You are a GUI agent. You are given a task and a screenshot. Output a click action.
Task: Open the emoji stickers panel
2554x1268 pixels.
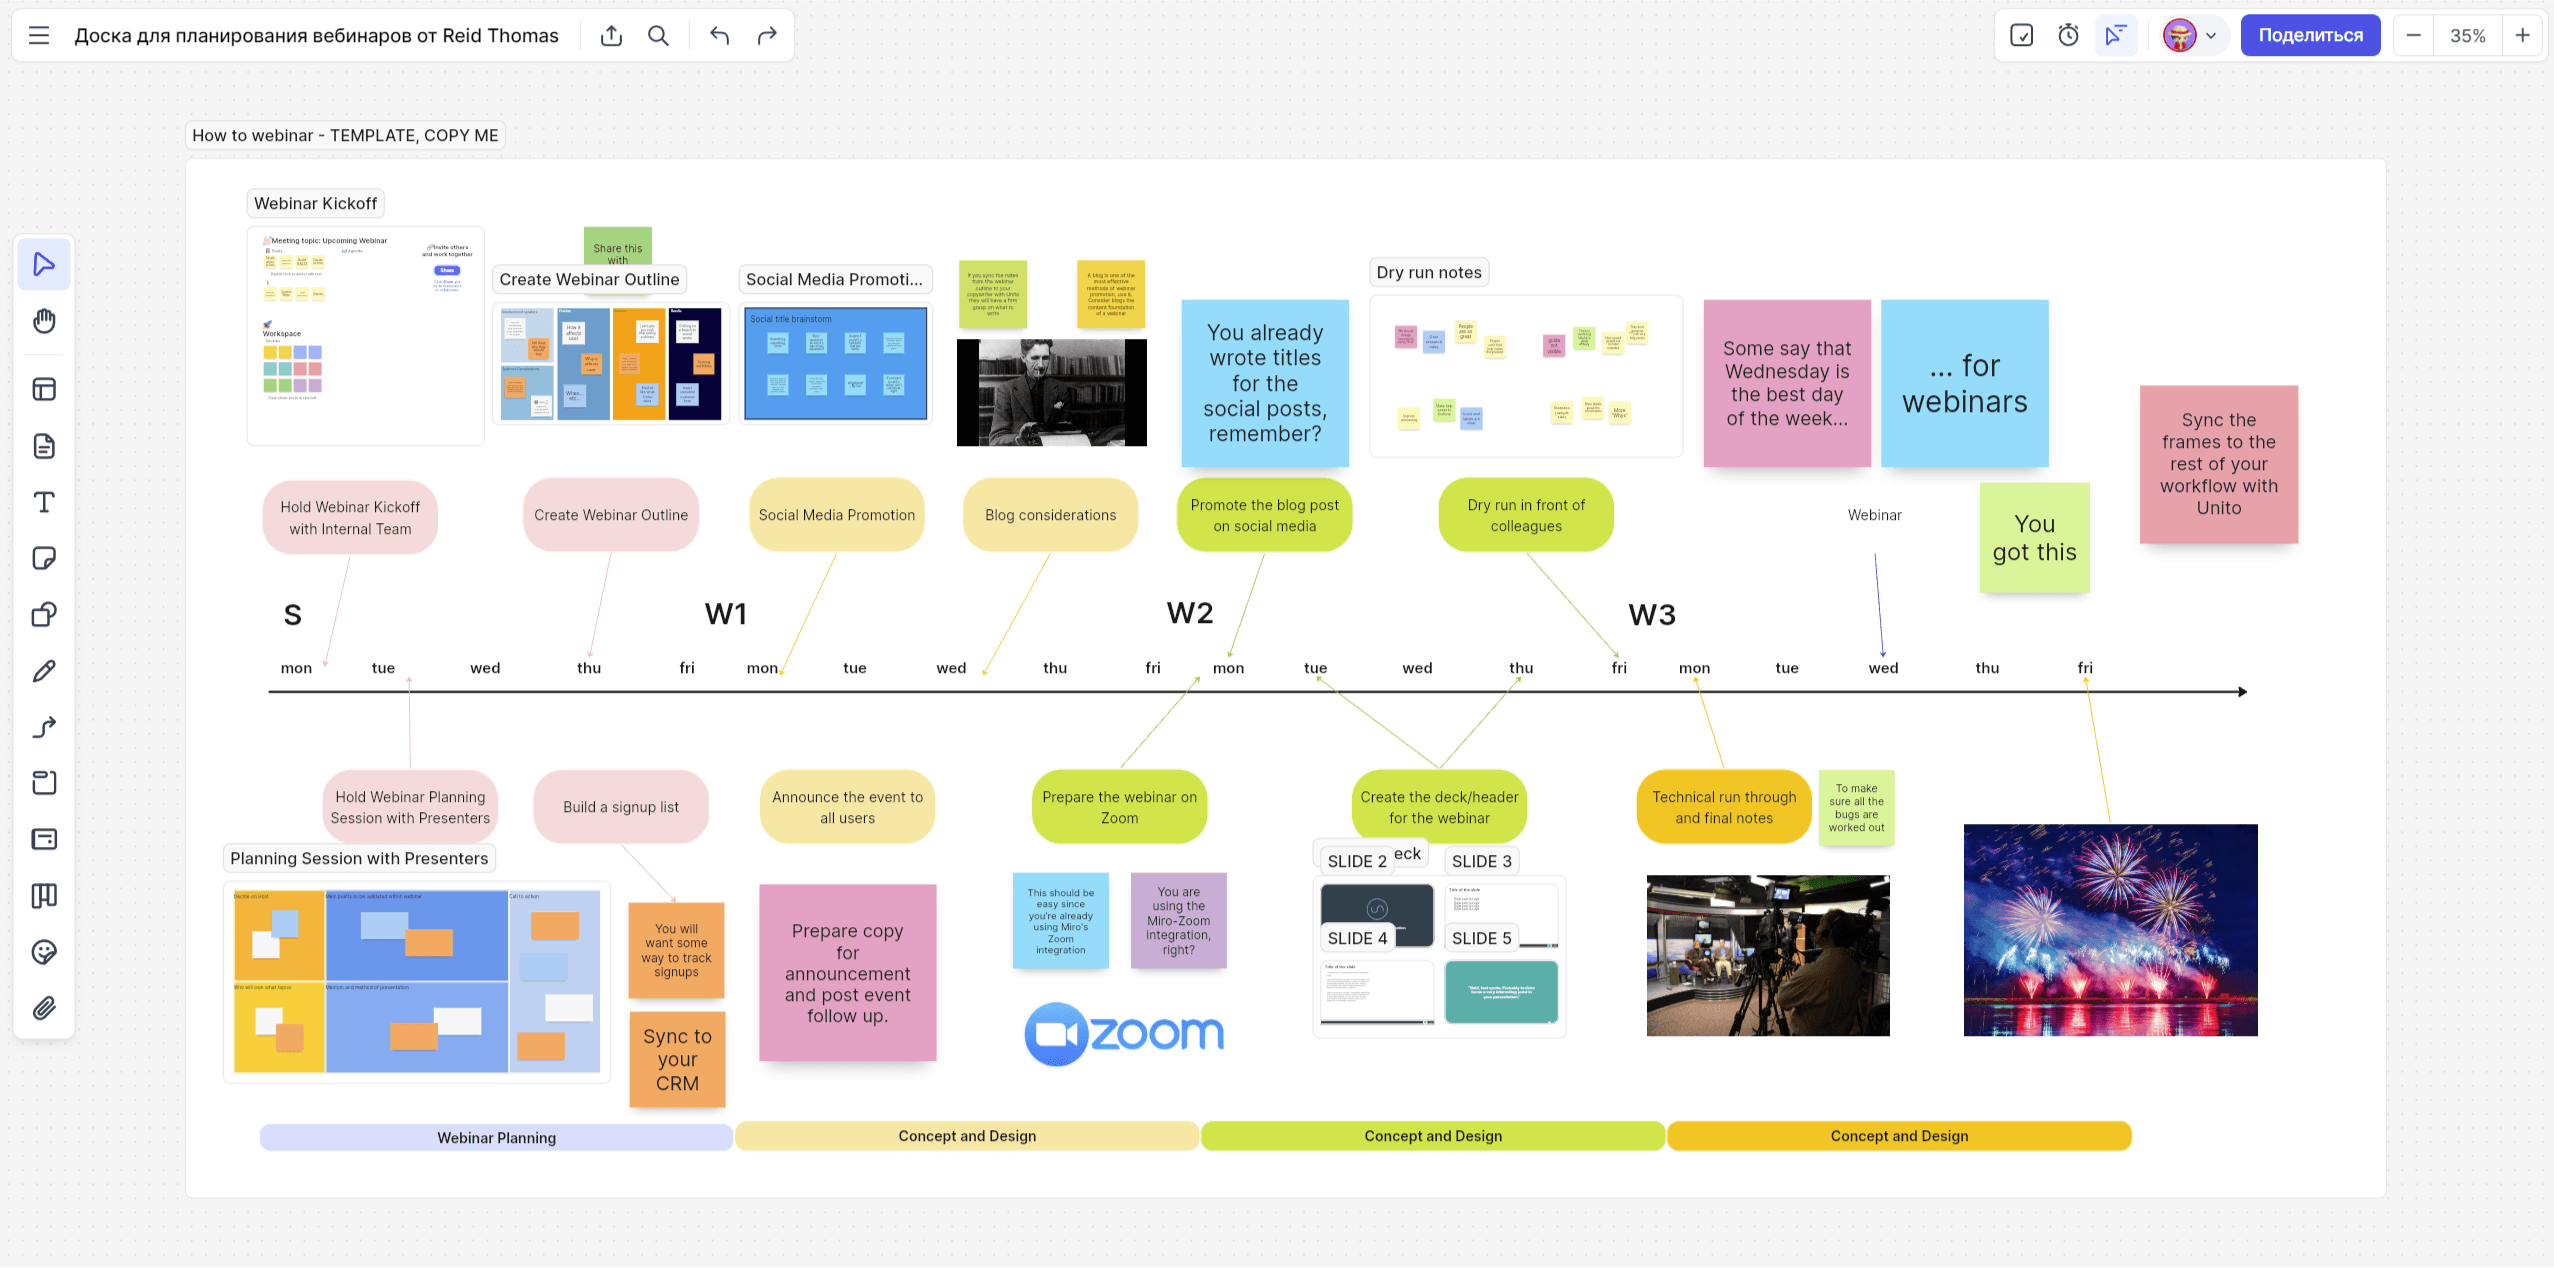(x=44, y=952)
